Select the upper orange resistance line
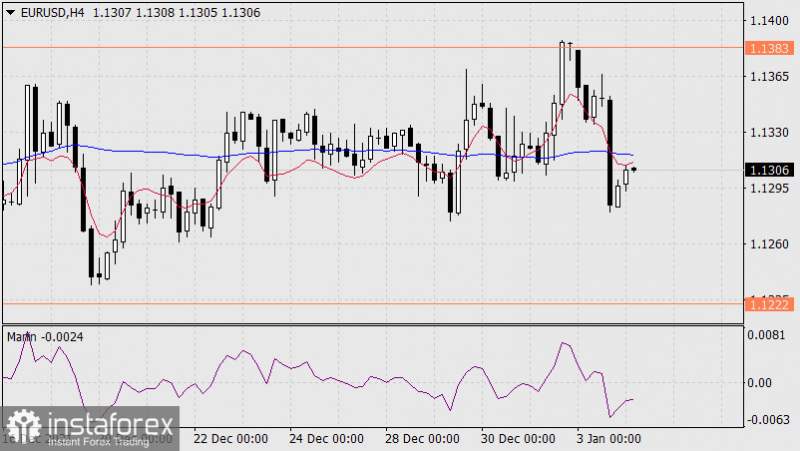The width and height of the screenshot is (800, 451). (300, 47)
